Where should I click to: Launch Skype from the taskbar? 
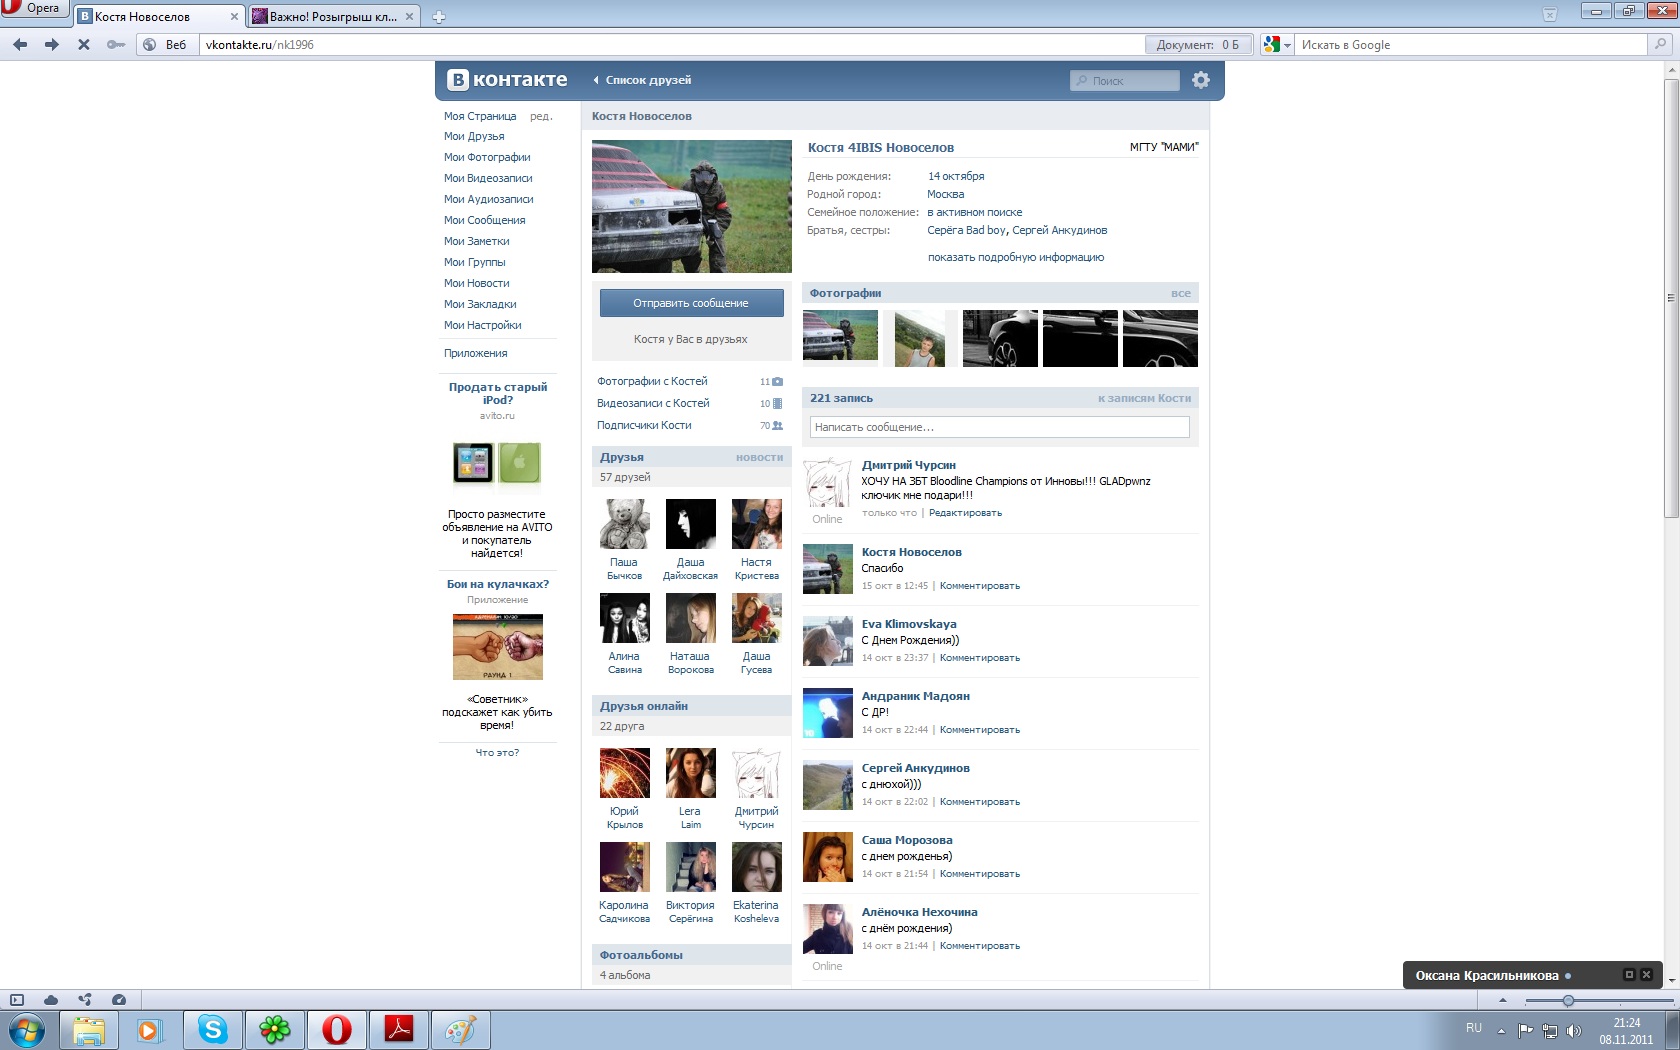pyautogui.click(x=212, y=1029)
